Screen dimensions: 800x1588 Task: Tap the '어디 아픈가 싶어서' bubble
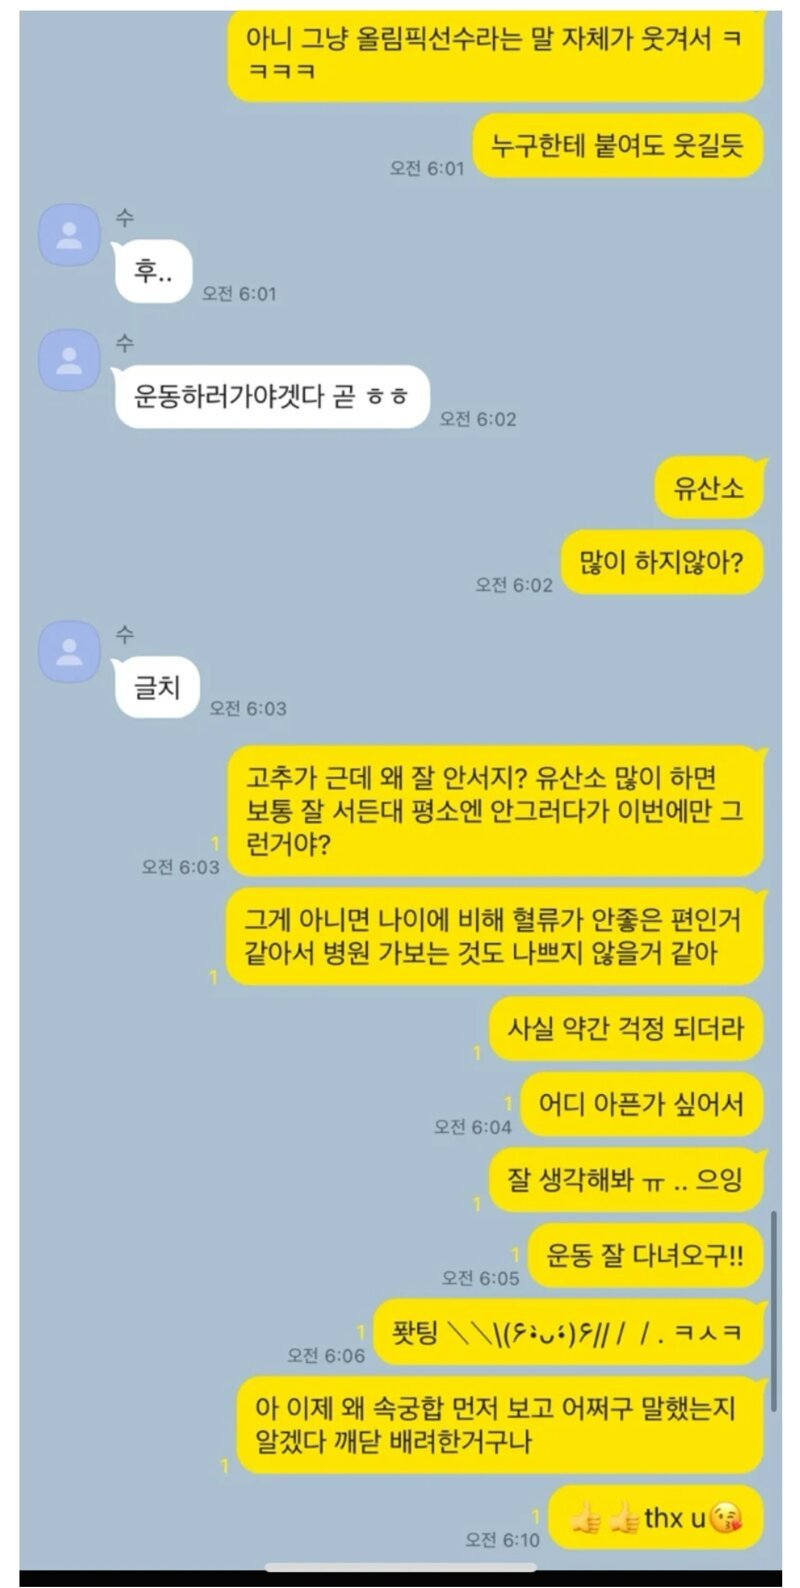[642, 1104]
